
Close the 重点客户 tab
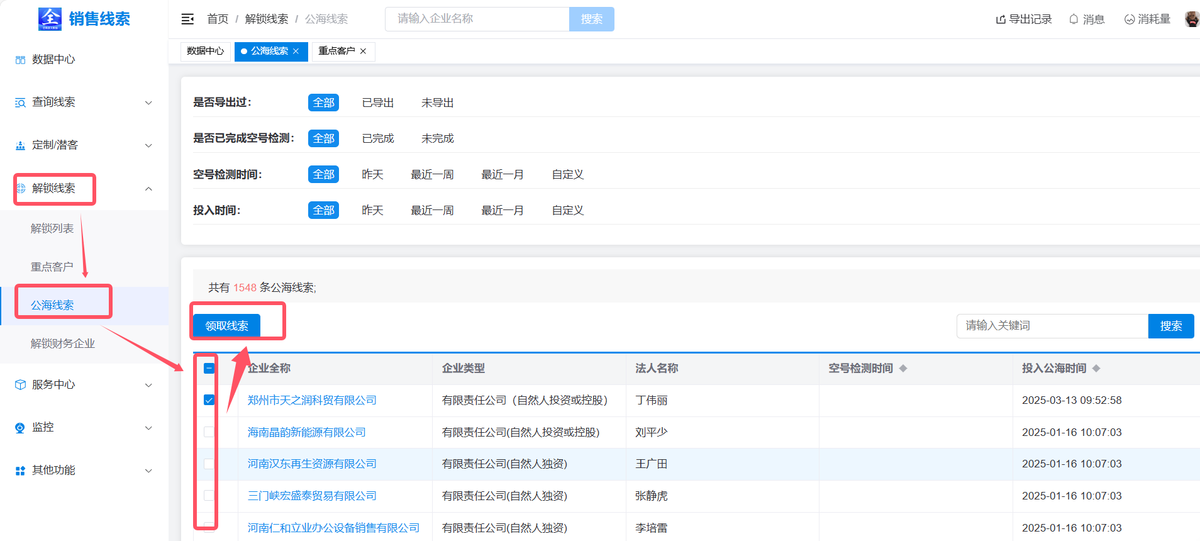363,51
